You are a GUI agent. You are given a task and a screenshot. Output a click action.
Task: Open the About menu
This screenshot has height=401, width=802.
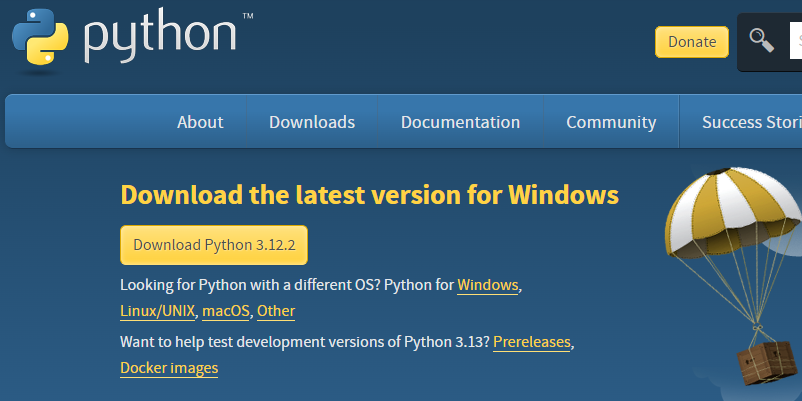click(200, 122)
